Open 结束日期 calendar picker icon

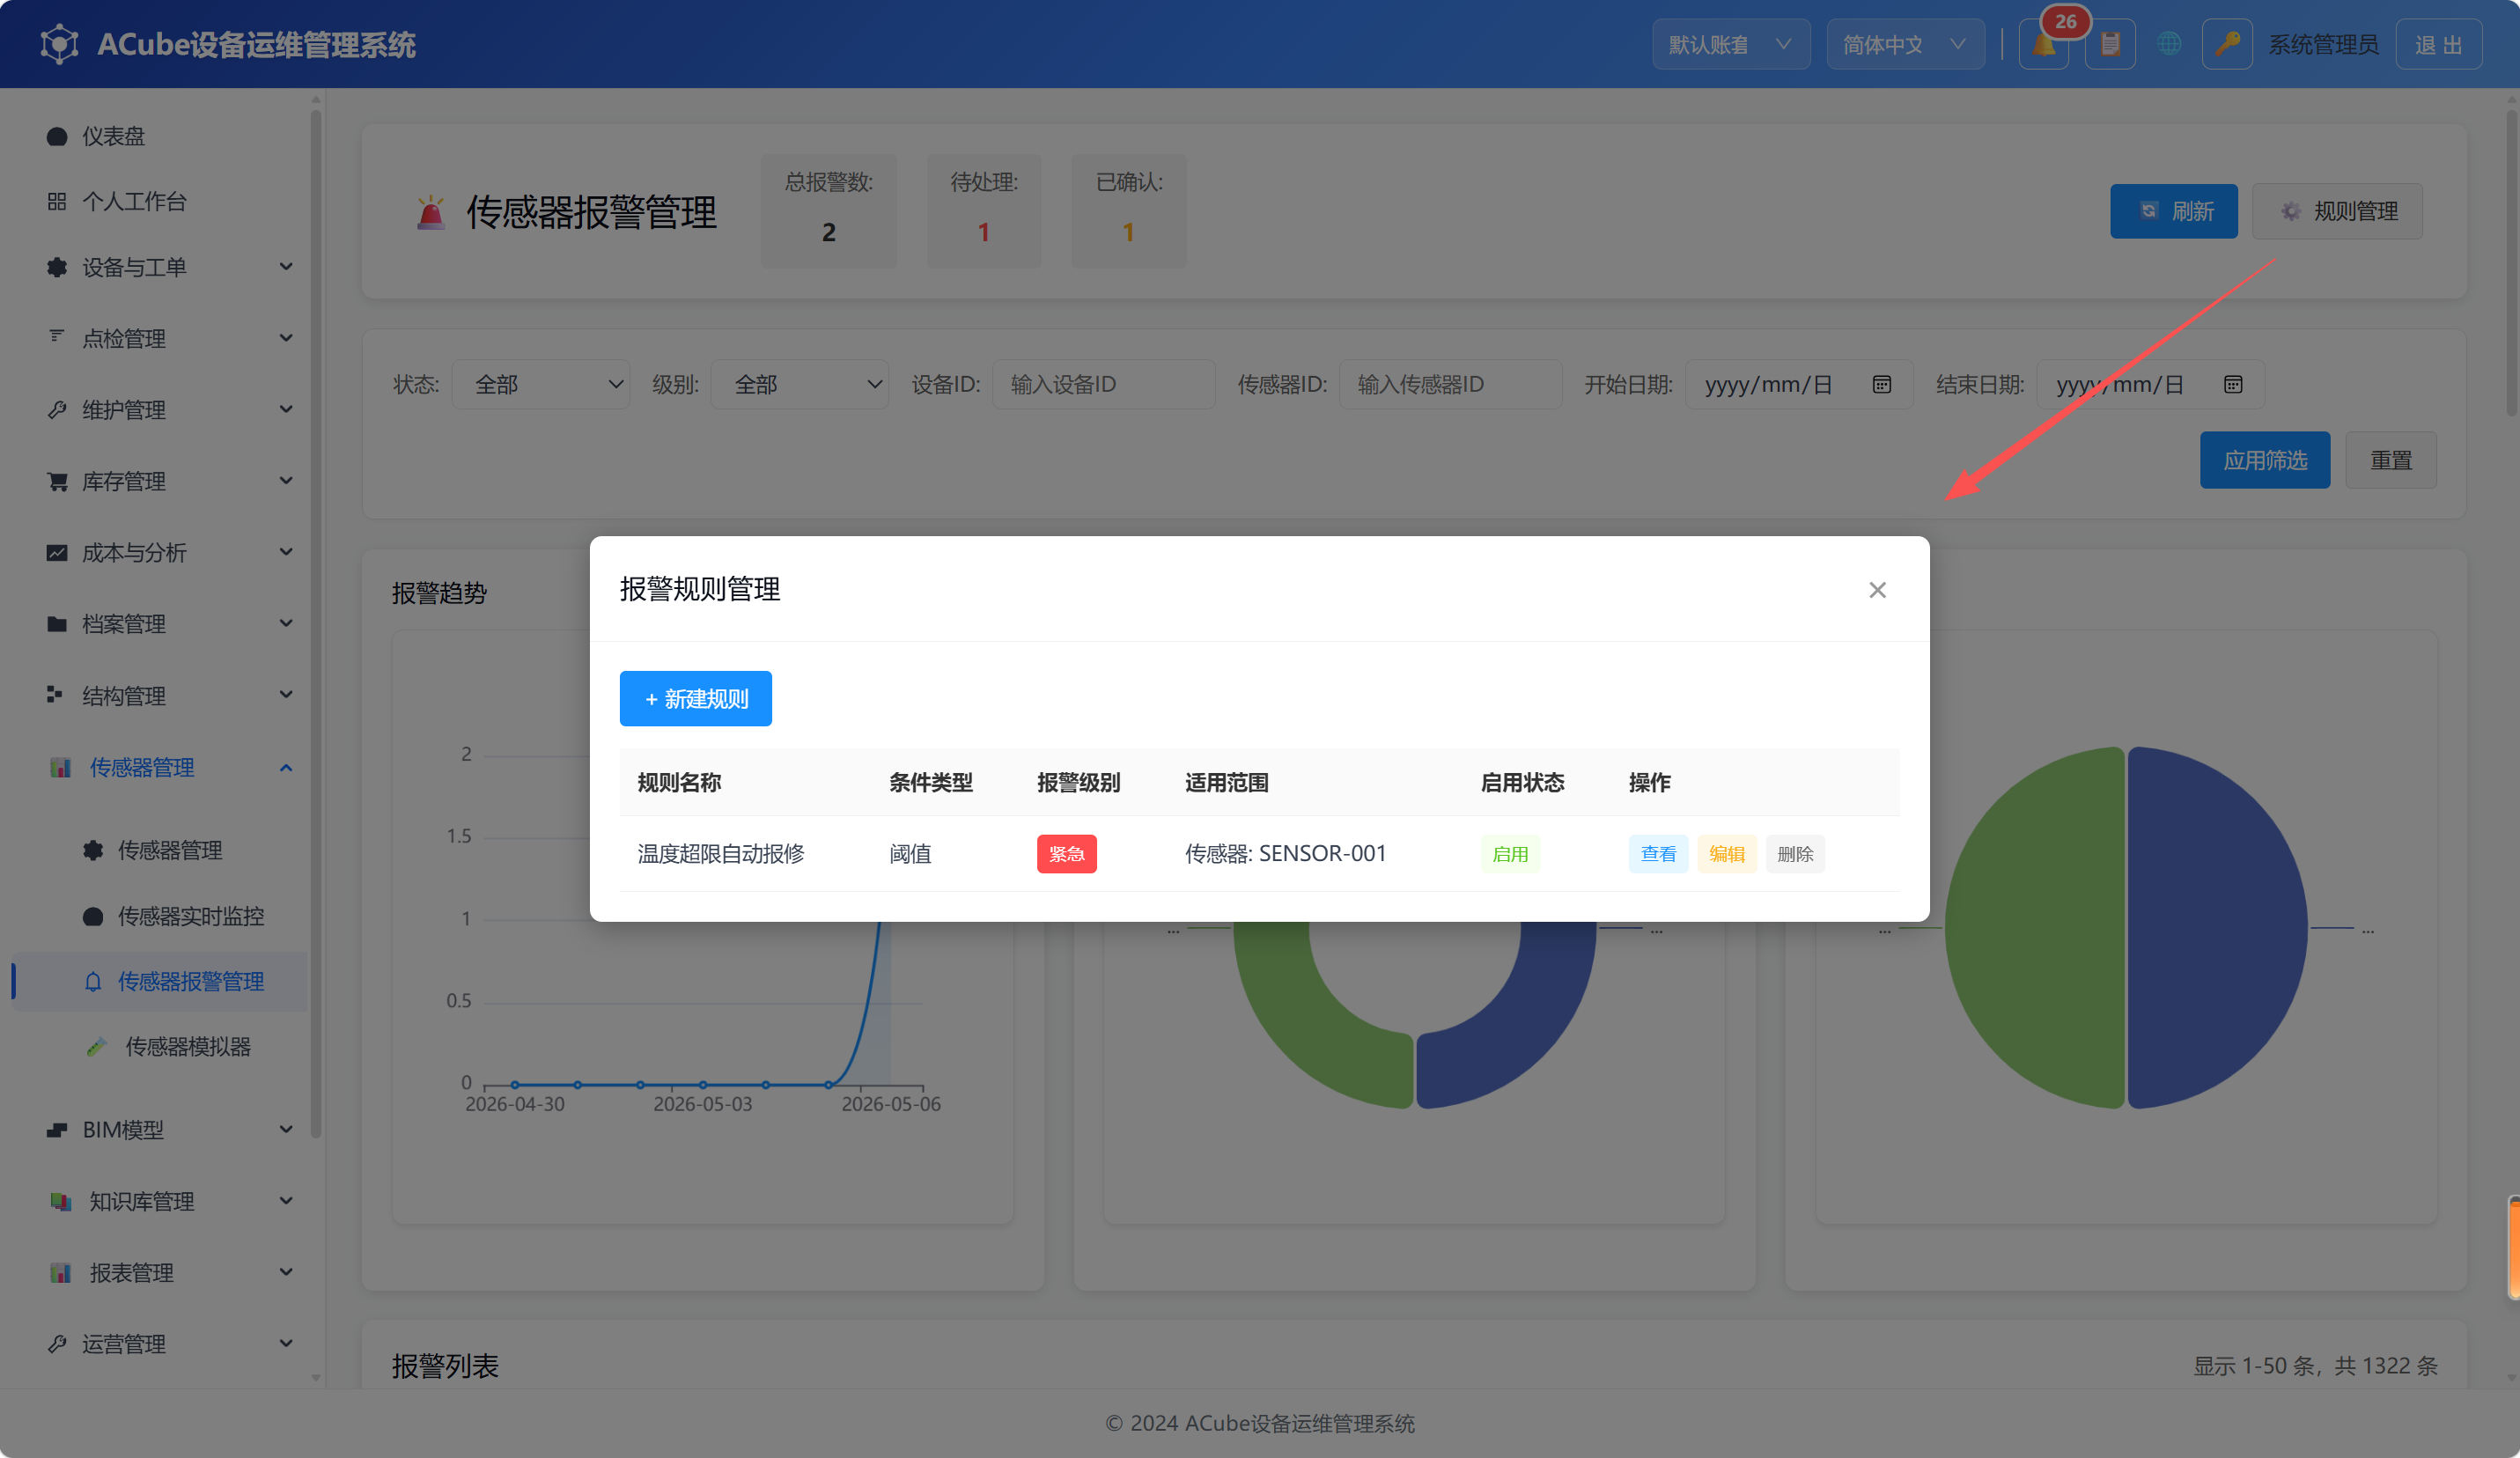[2233, 385]
